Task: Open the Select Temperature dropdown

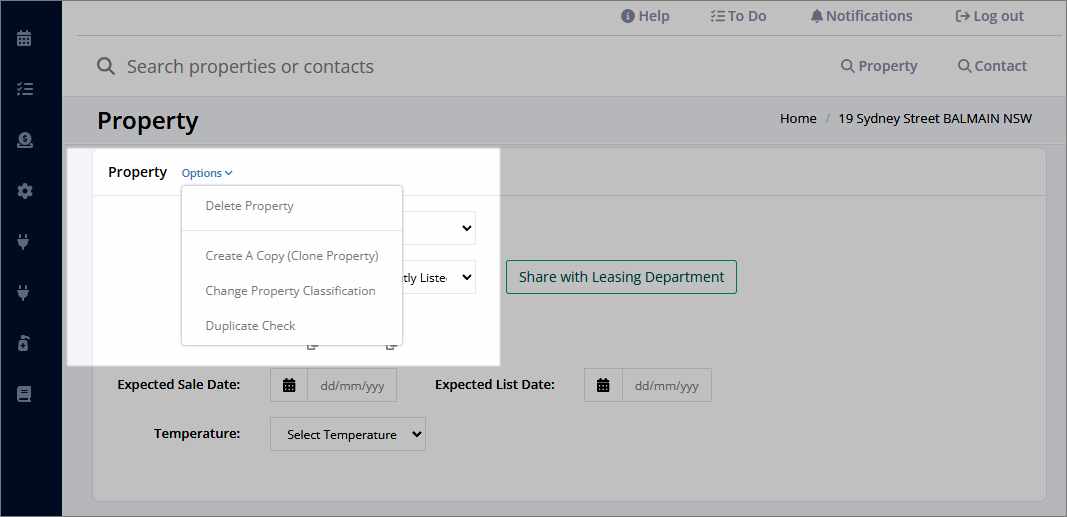Action: 348,434
